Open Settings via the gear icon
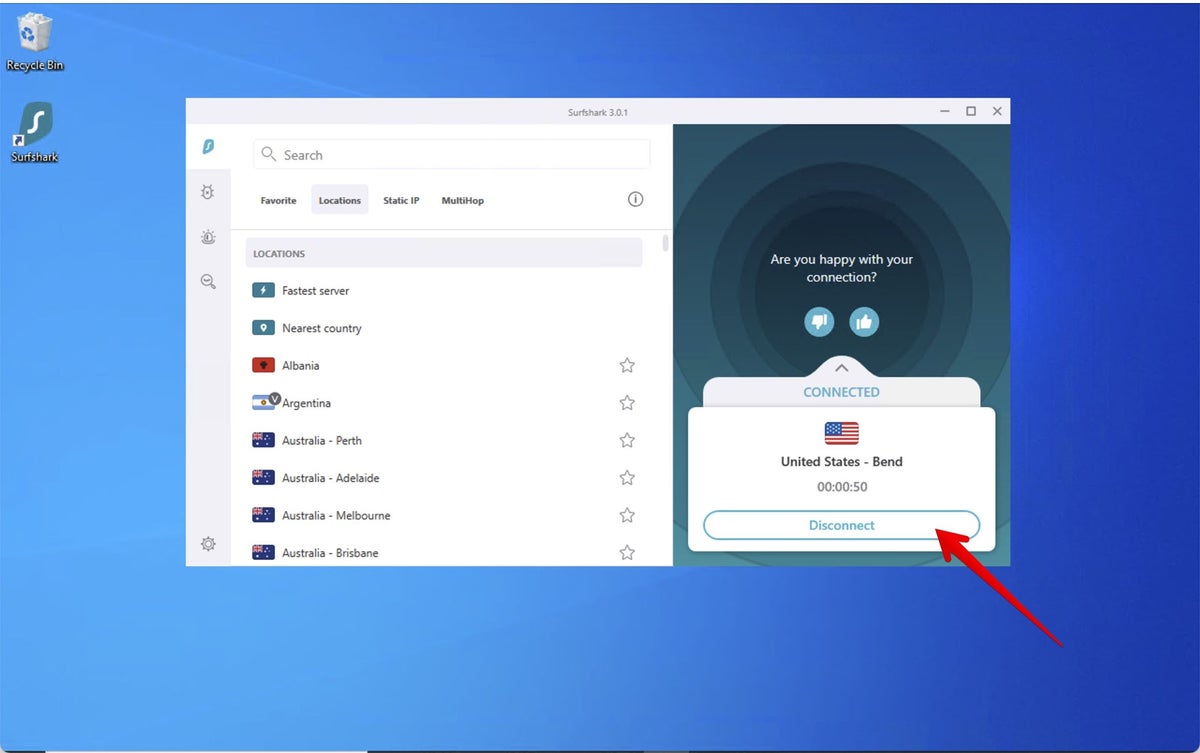 208,544
